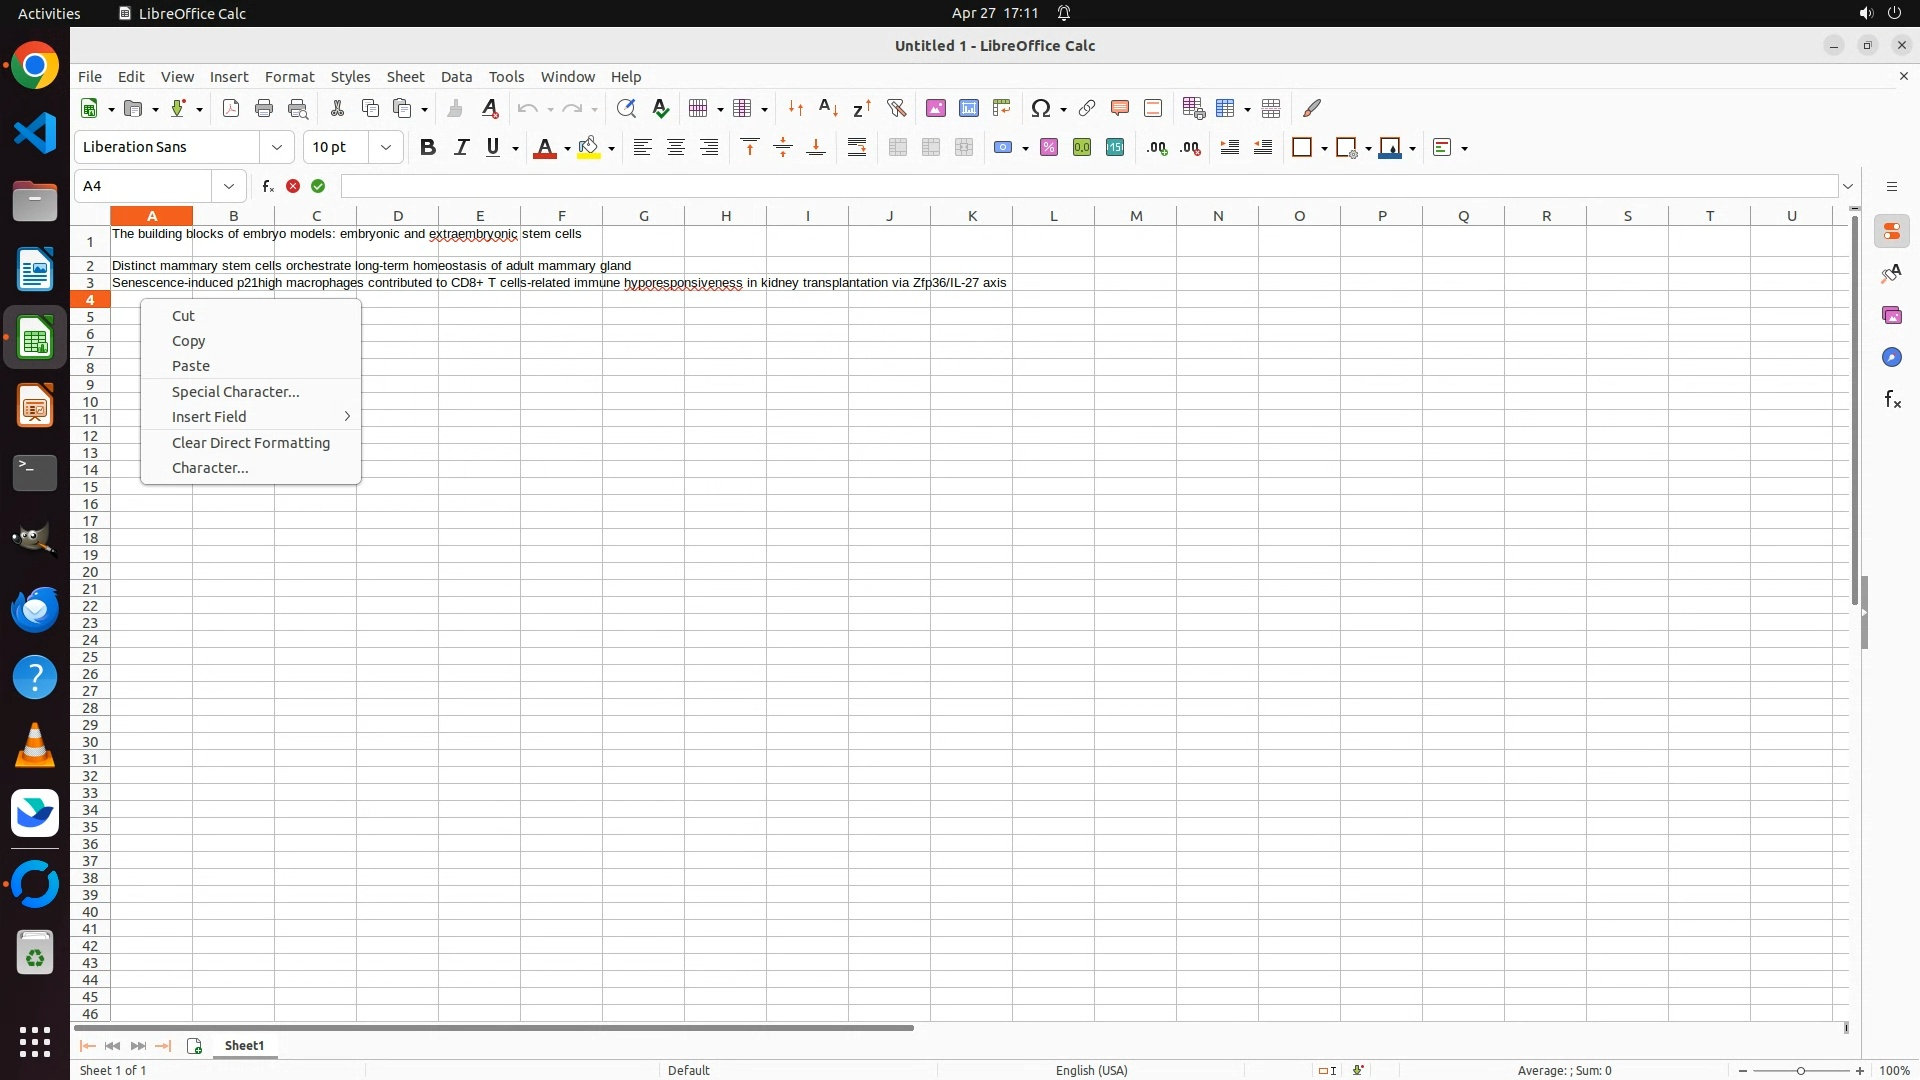Click the Insert Chart icon
This screenshot has width=1920, height=1080.
click(x=969, y=108)
